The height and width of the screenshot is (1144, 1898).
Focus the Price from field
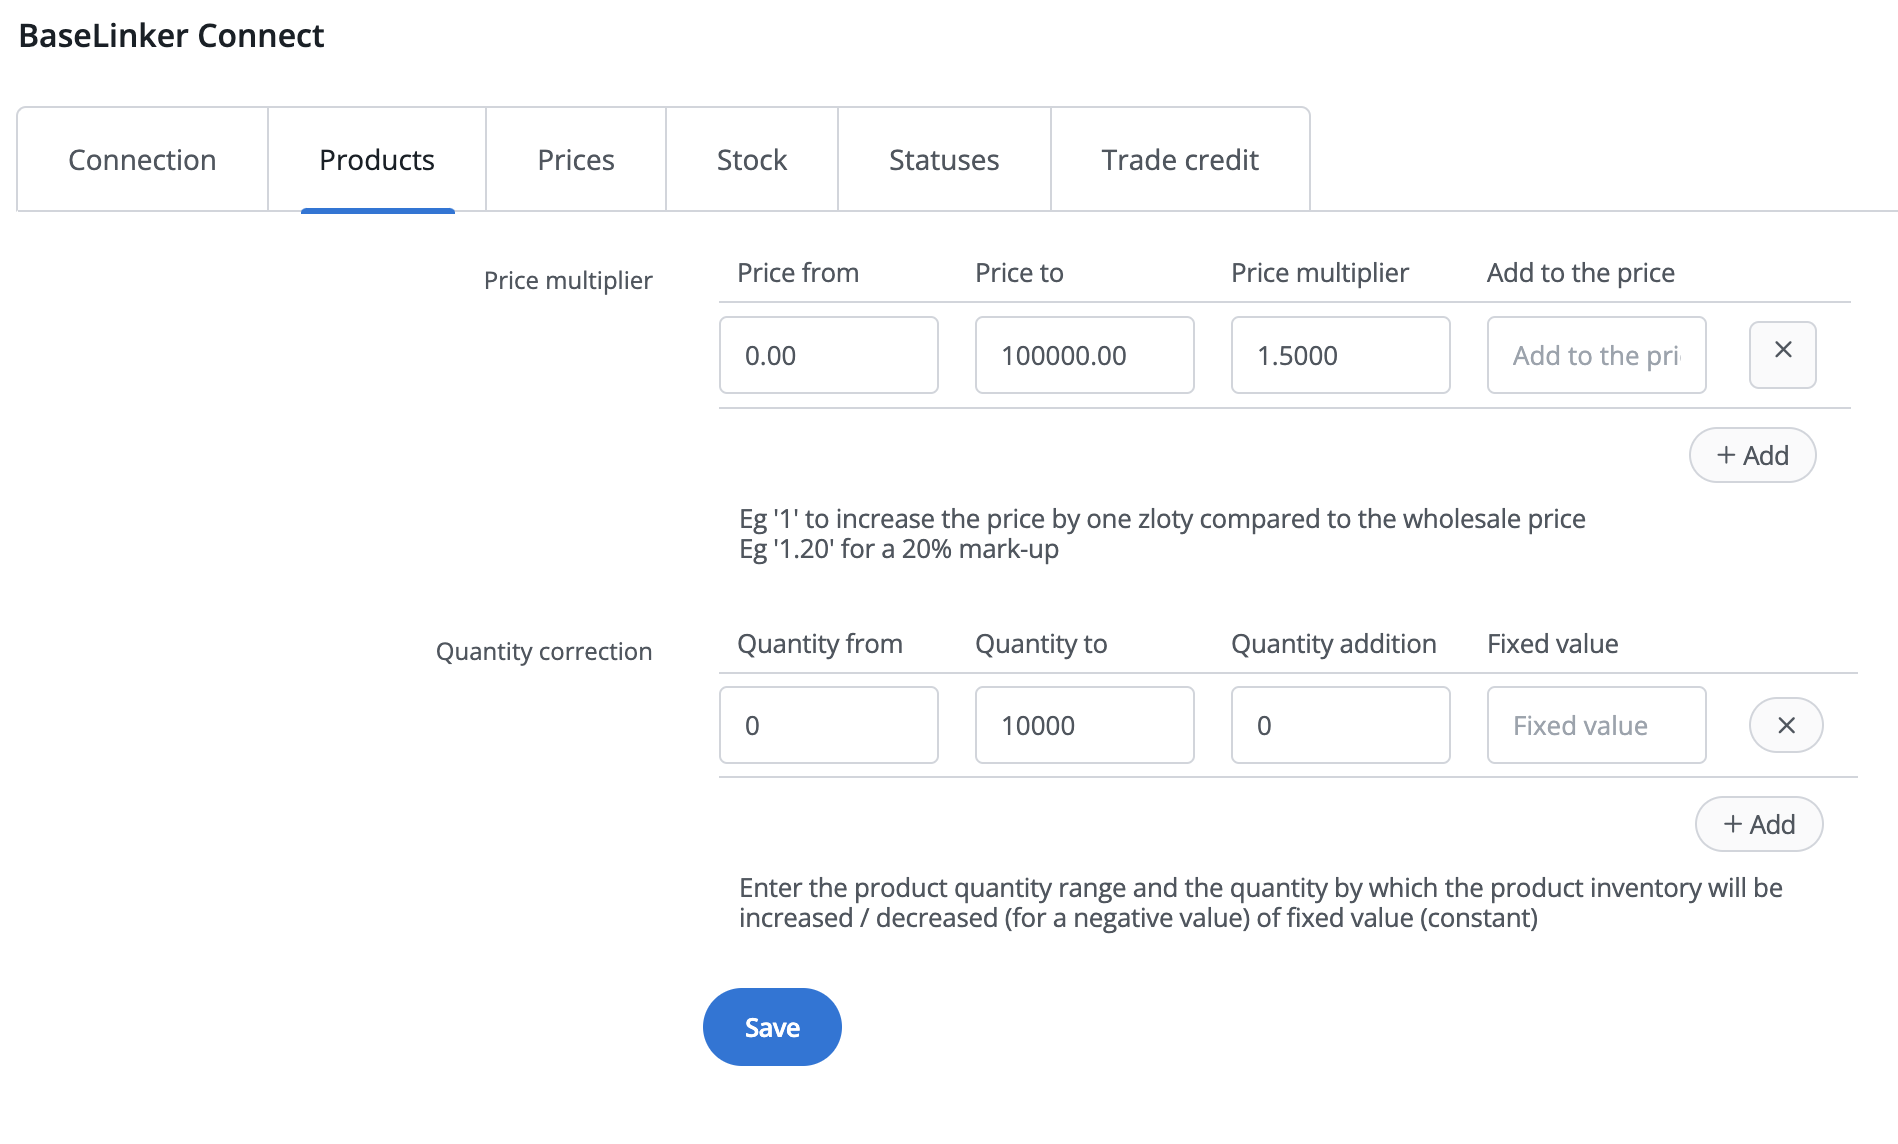(x=828, y=355)
